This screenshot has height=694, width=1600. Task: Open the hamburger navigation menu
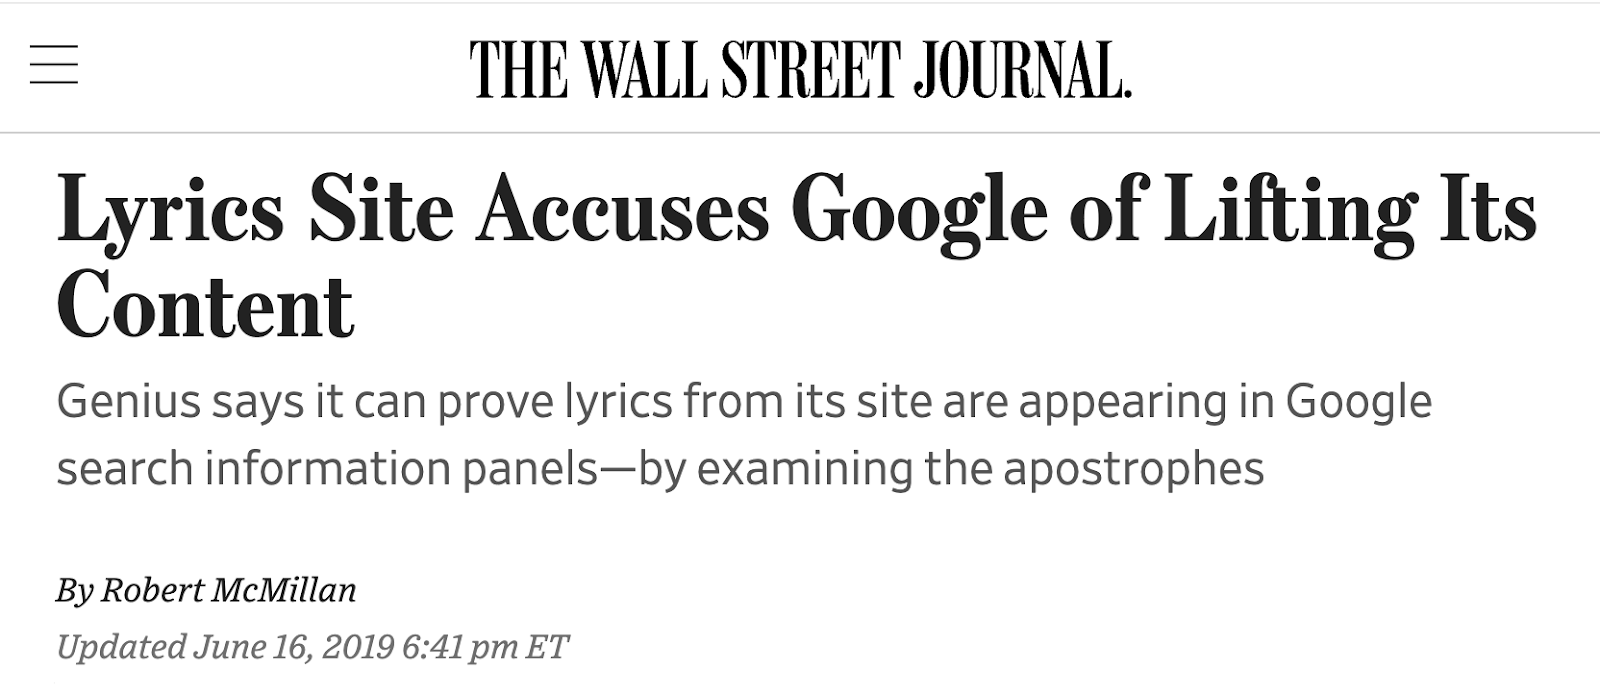54,65
